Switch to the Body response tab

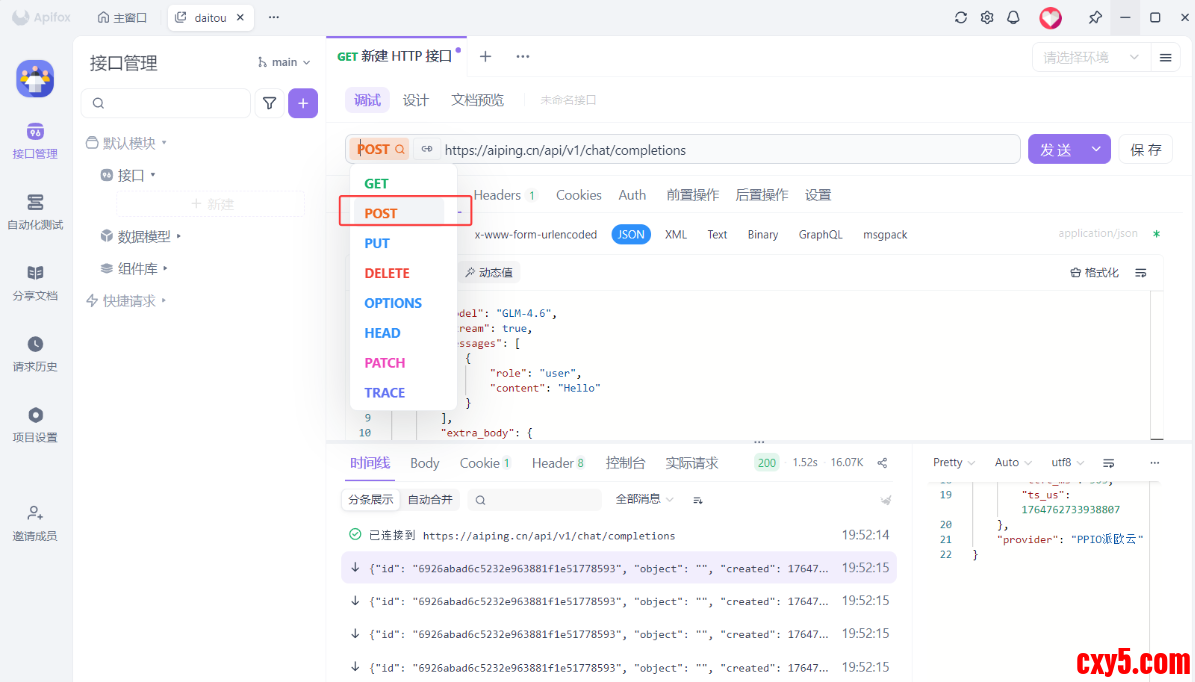tap(424, 463)
